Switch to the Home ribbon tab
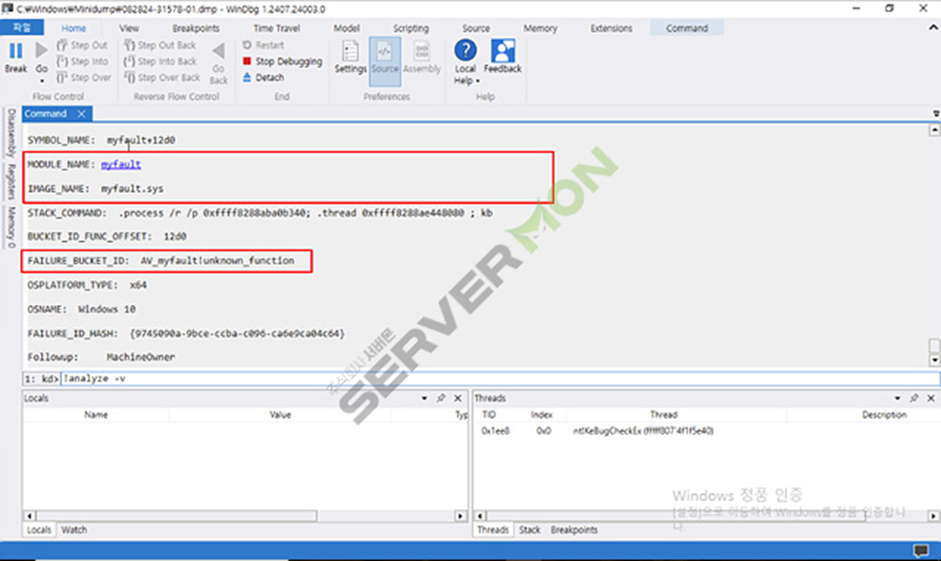 tap(73, 28)
